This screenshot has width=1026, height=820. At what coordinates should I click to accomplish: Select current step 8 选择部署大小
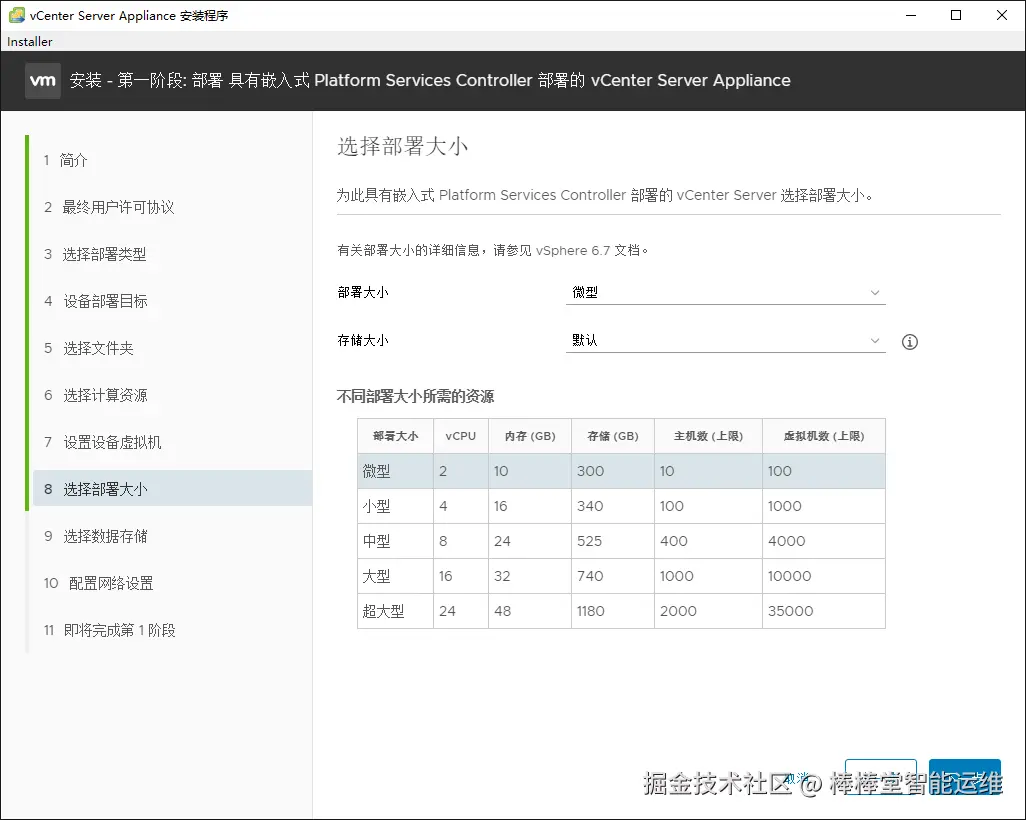[172, 489]
